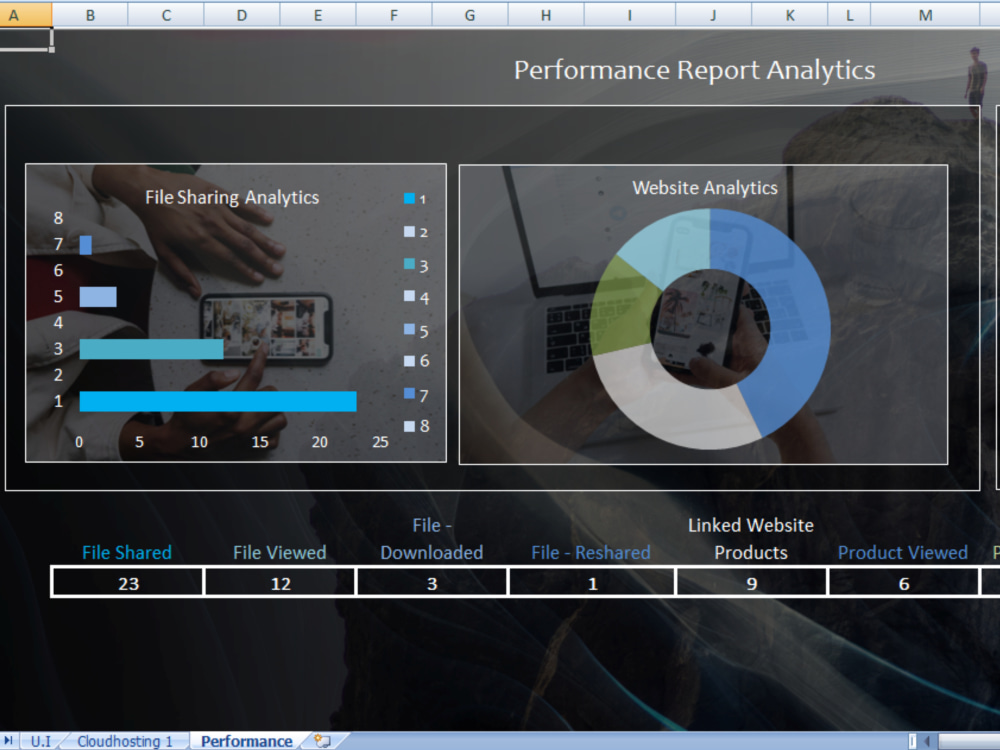Viewport: 1000px width, 750px height.
Task: Click the File - Reshared column heading
Action: click(x=592, y=552)
